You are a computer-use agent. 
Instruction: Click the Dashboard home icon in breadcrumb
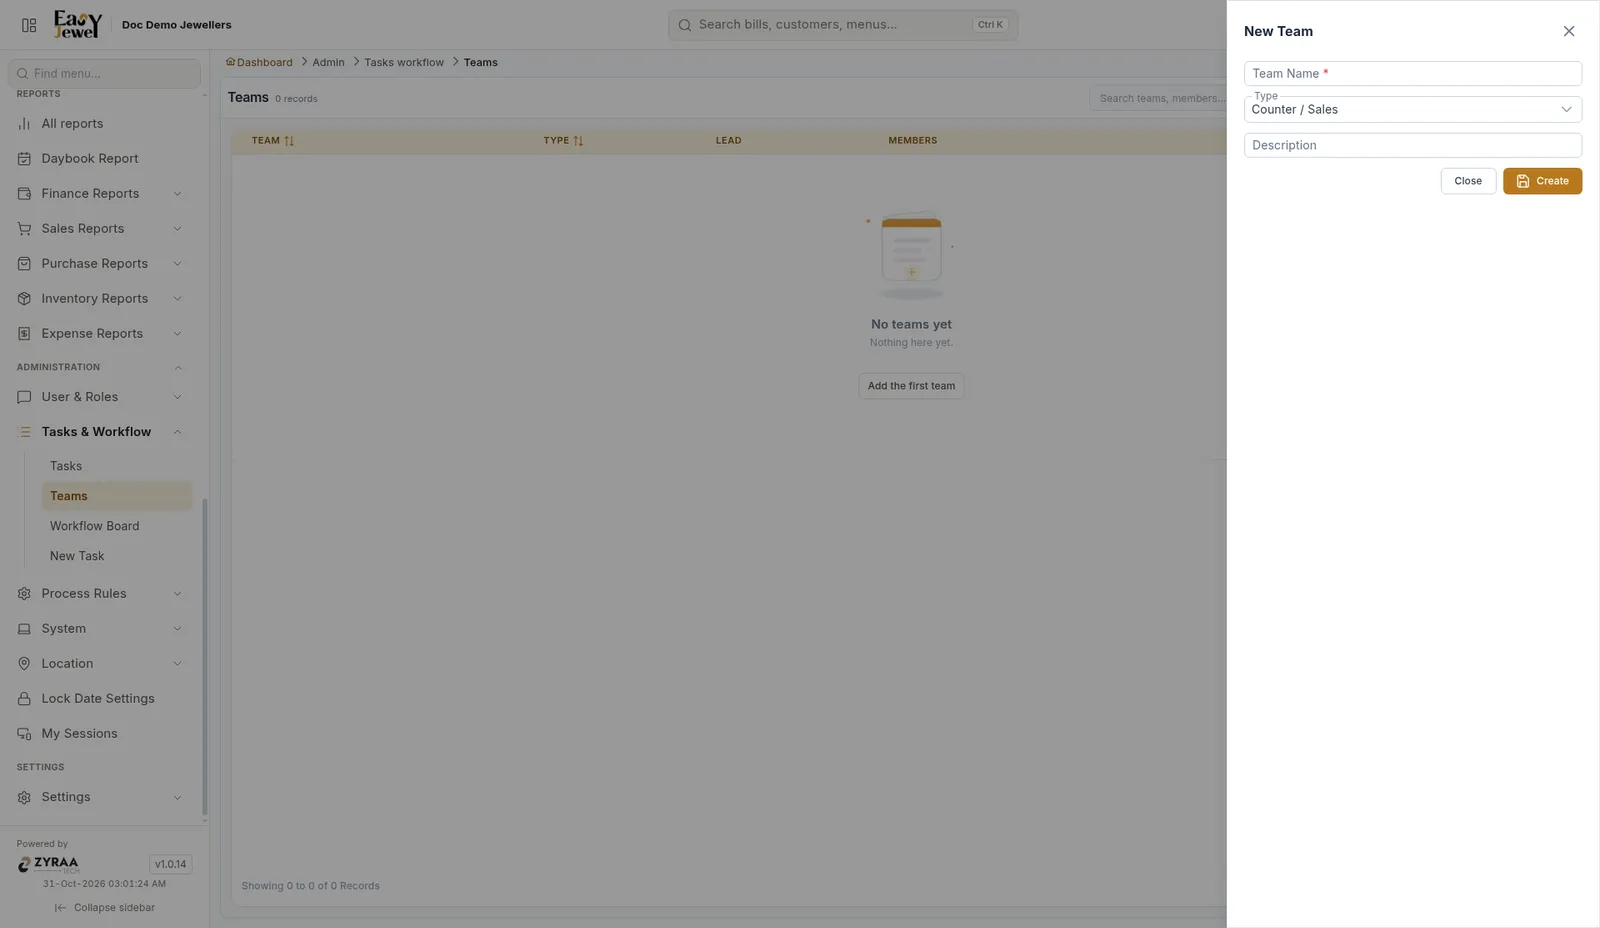230,62
